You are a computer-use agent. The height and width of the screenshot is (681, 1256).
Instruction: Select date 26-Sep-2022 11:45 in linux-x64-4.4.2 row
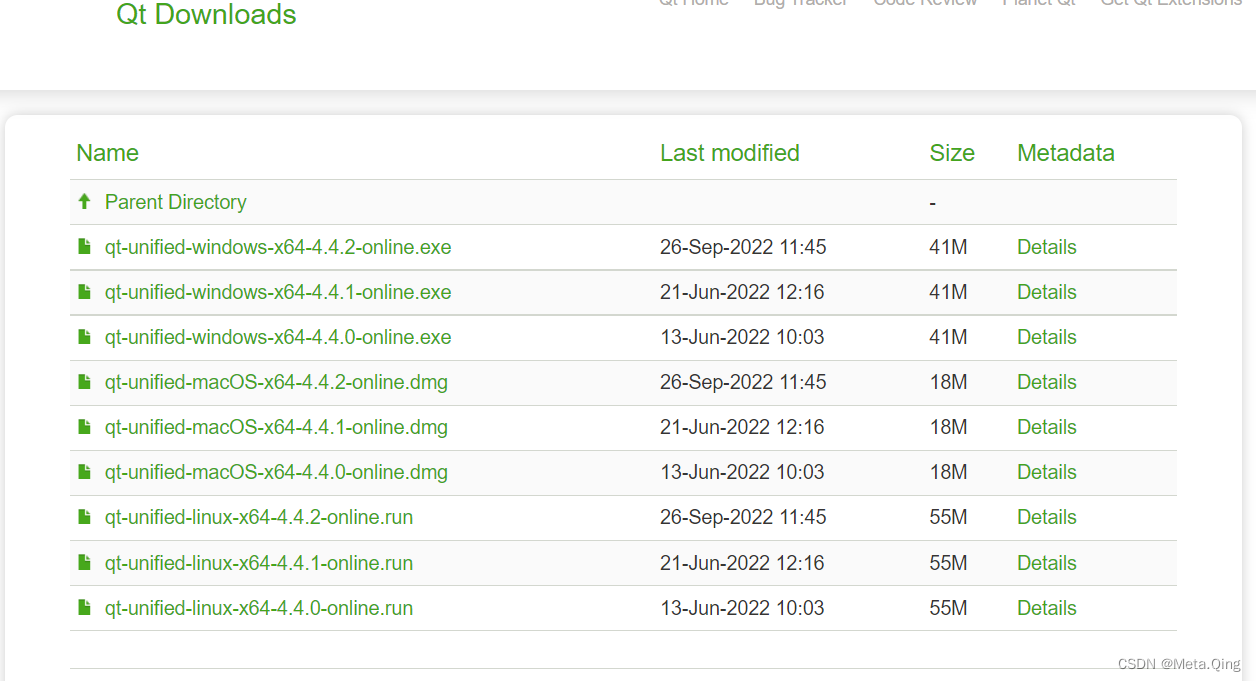[743, 517]
